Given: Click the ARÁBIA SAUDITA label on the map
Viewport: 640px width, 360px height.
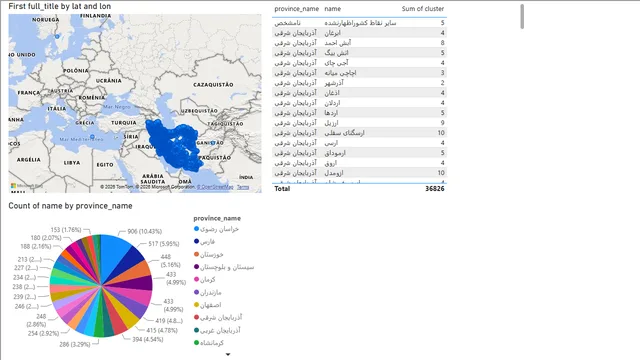Looking at the screenshot, I should click(153, 179).
